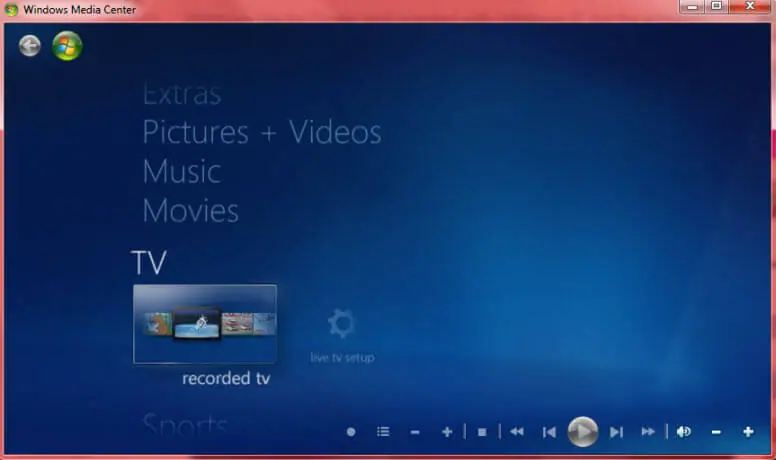Rewind with the double-left arrow button
The width and height of the screenshot is (776, 460).
click(517, 432)
